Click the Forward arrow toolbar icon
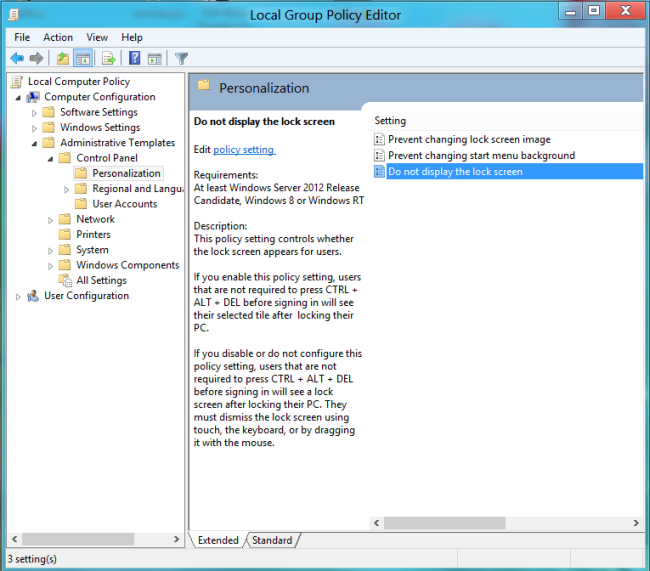 [x=36, y=58]
